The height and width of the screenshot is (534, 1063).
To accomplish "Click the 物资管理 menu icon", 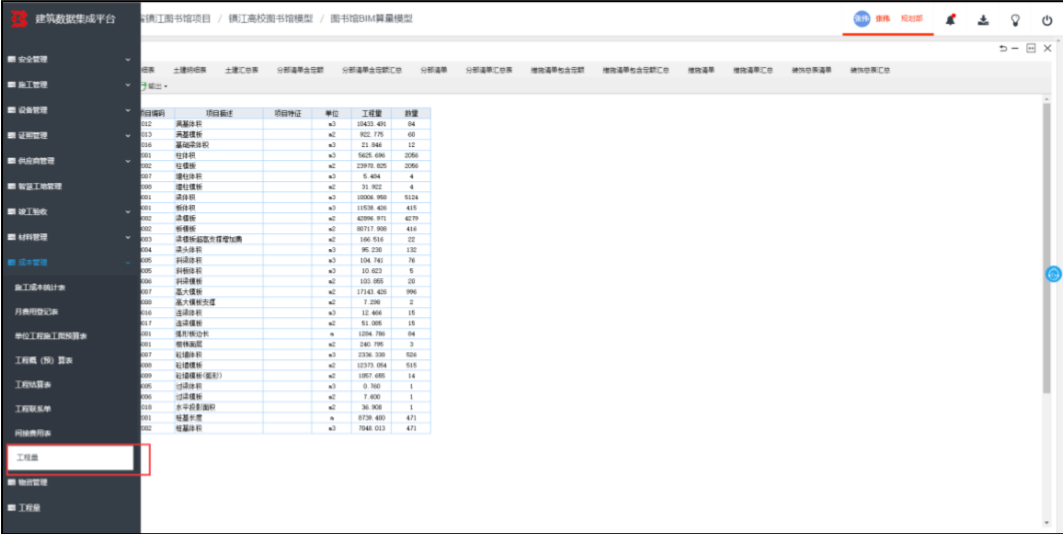I will pos(12,483).
